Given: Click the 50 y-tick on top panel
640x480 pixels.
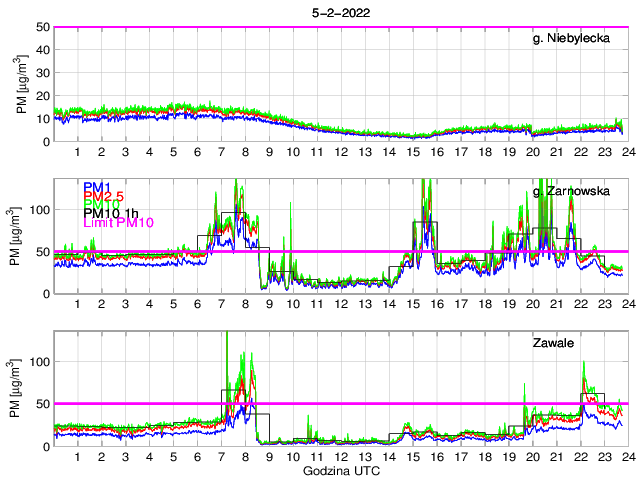Looking at the screenshot, I should [x=44, y=27].
